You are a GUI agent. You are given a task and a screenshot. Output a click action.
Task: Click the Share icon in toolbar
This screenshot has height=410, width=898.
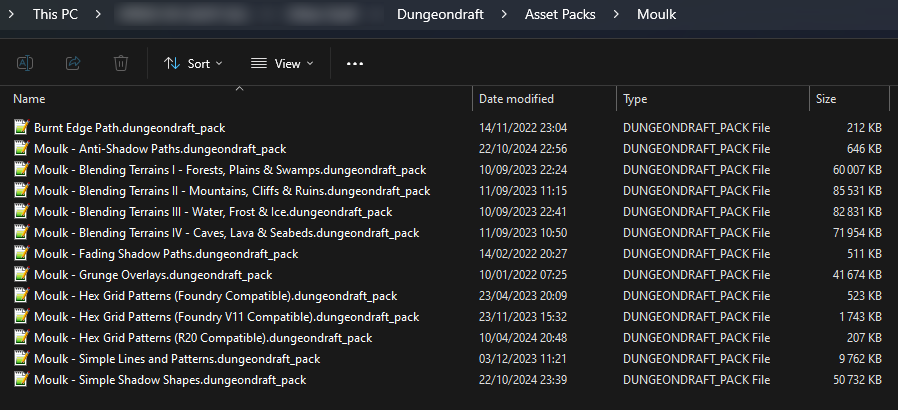click(x=73, y=63)
